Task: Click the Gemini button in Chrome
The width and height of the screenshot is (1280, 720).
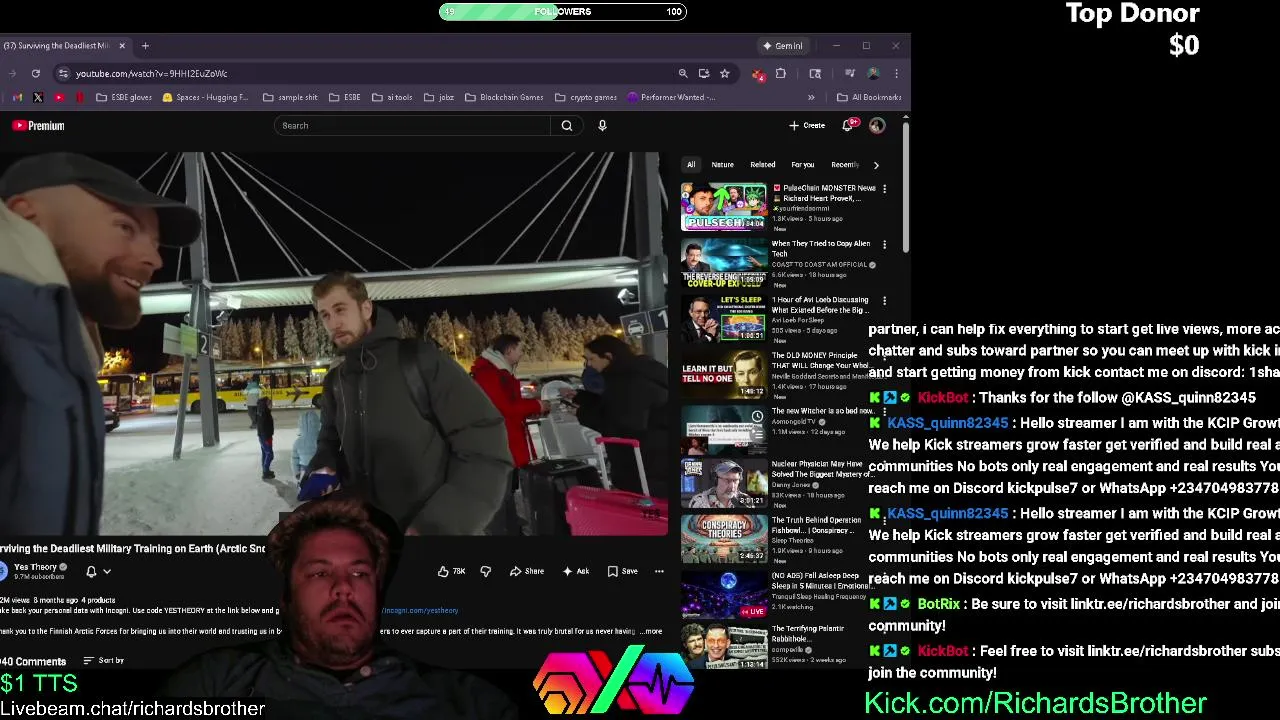Action: (x=782, y=46)
